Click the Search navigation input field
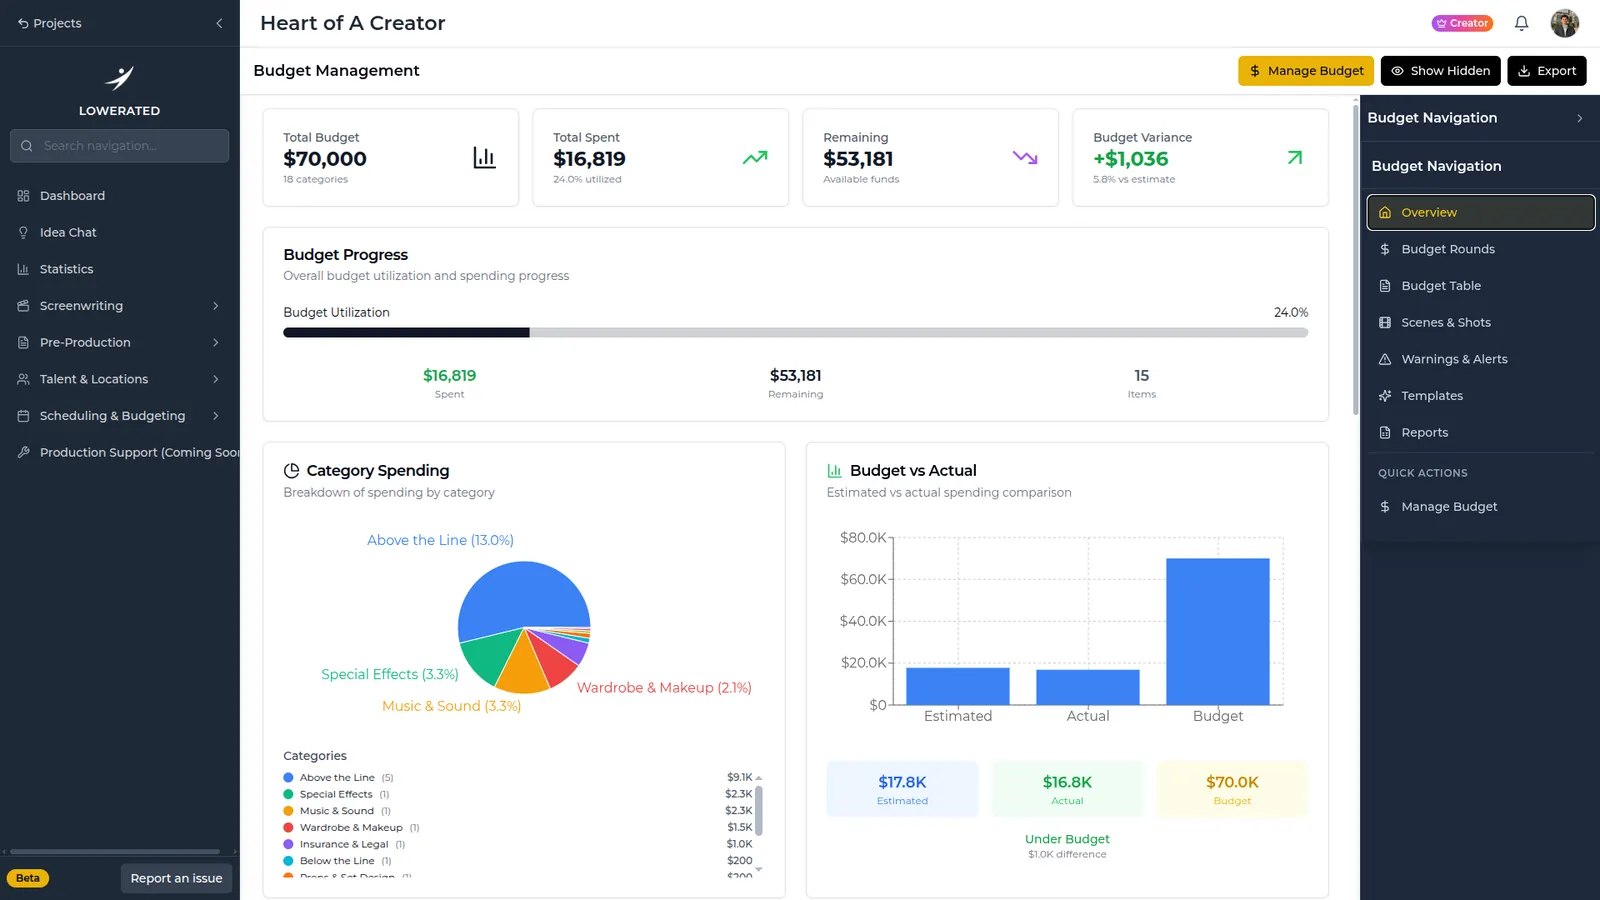 point(120,146)
